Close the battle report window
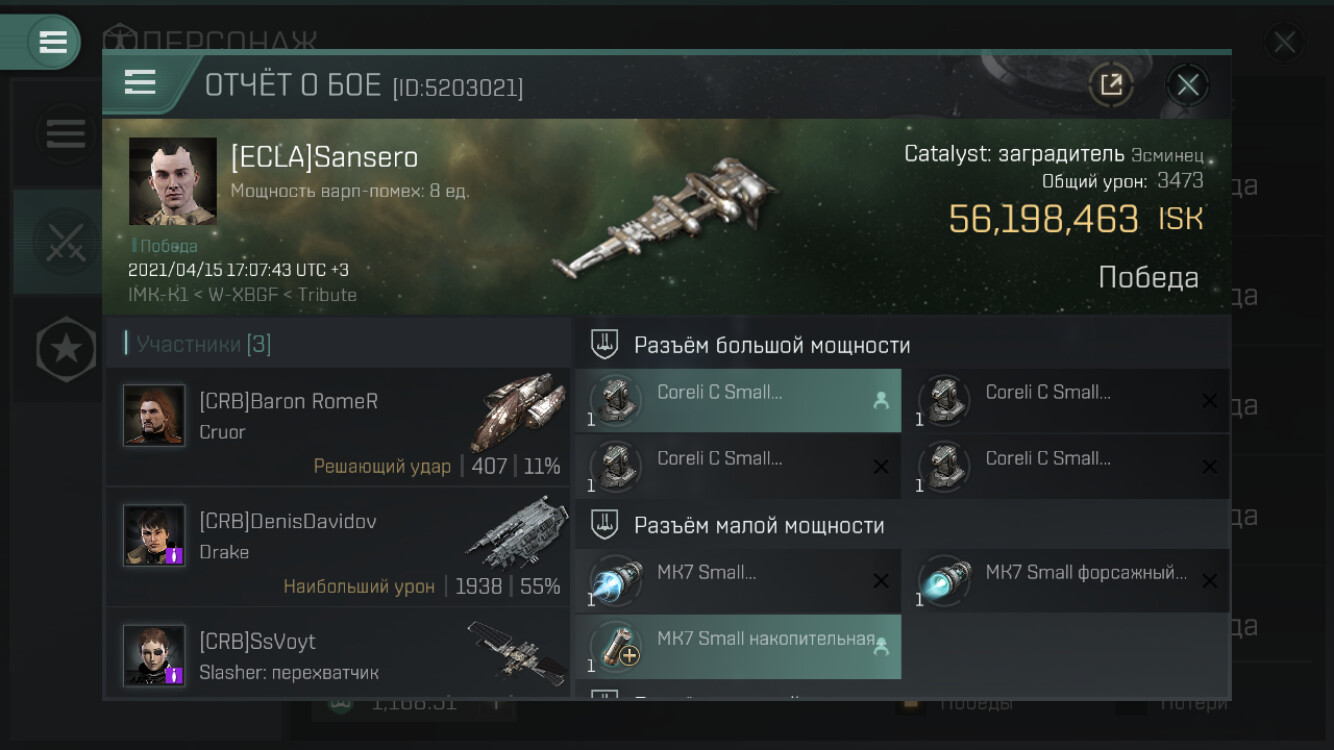Viewport: 1334px width, 750px height. pos(1187,85)
